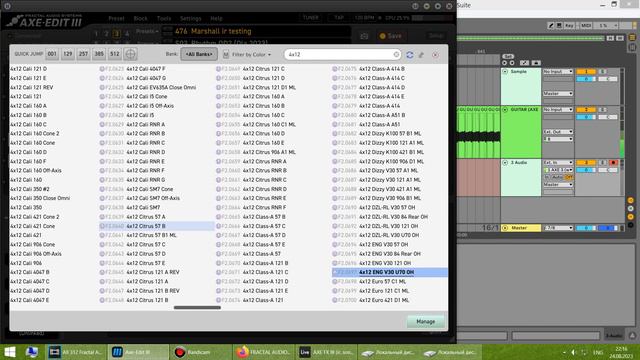
Task: Unfold the Sample track in Ableton
Action: pyautogui.click(x=505, y=71)
